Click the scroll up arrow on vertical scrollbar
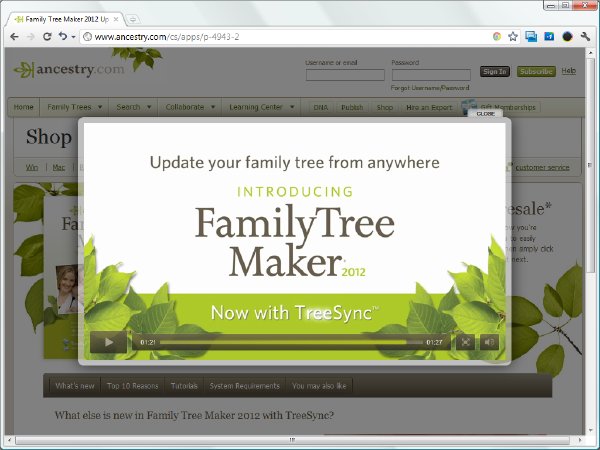Image resolution: width=600 pixels, height=450 pixels. pyautogui.click(x=590, y=52)
